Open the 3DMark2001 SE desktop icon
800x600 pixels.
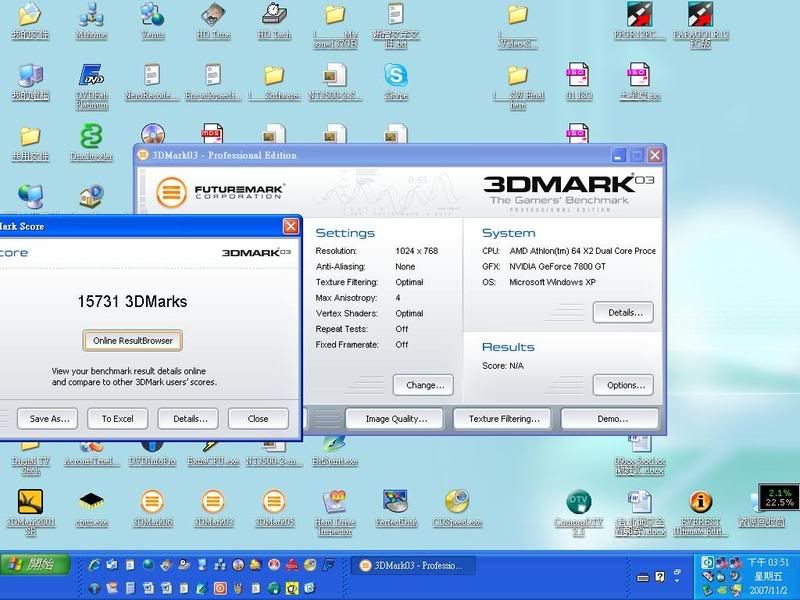(31, 511)
